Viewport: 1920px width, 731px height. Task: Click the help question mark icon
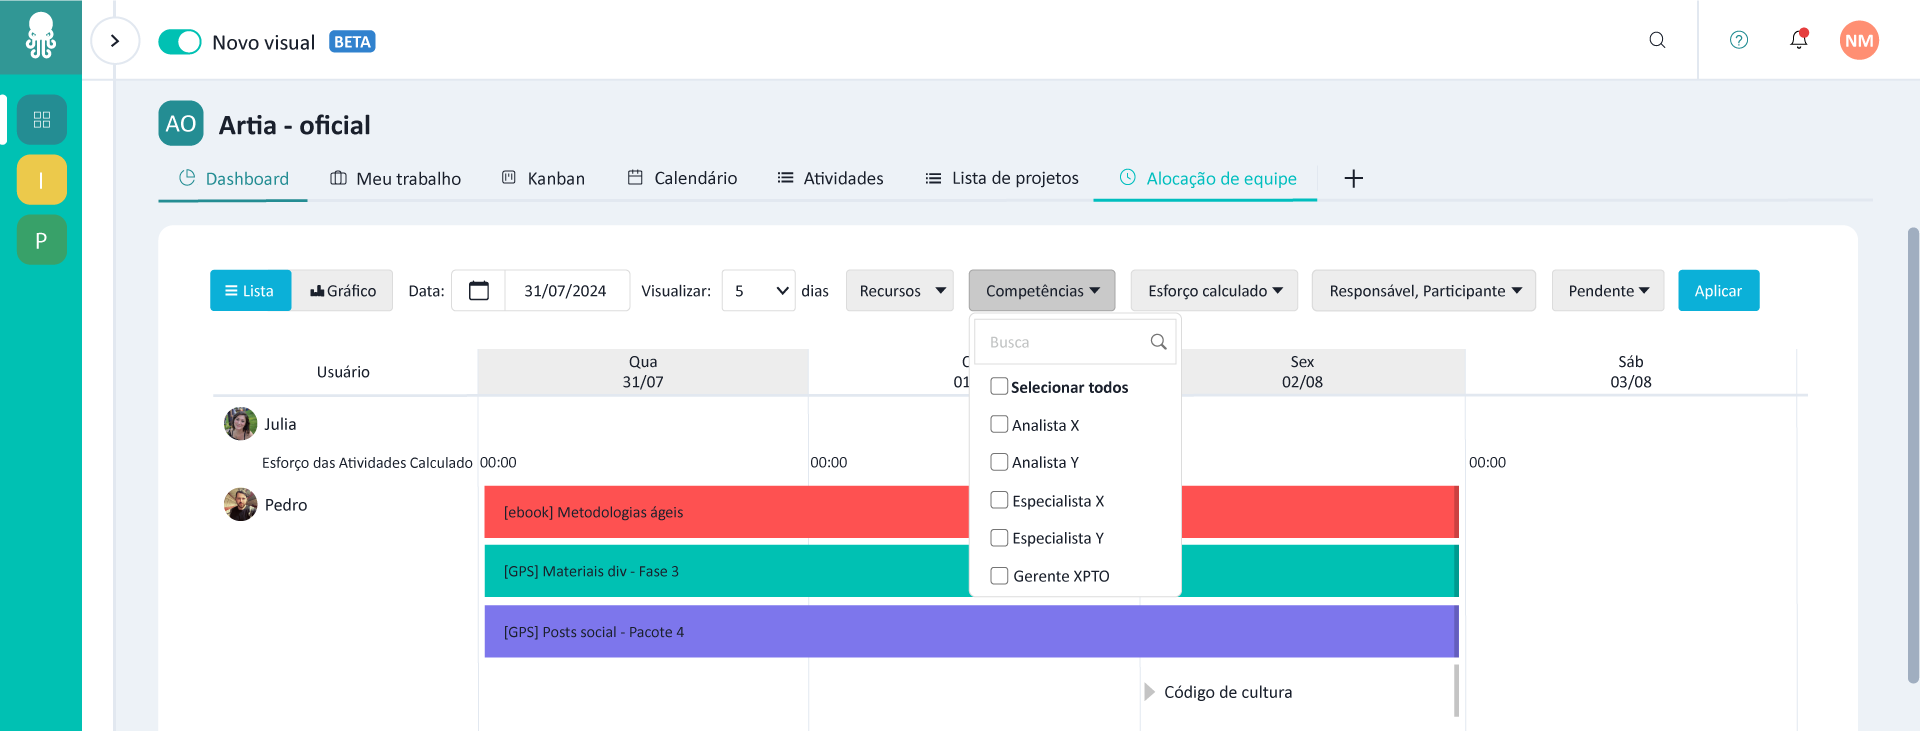1738,40
